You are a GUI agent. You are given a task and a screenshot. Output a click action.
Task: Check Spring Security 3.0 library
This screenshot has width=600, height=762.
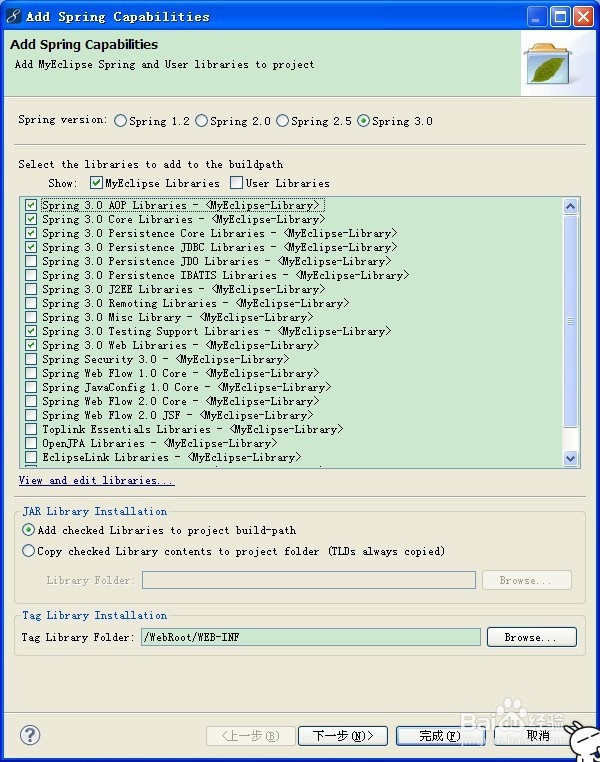31,359
